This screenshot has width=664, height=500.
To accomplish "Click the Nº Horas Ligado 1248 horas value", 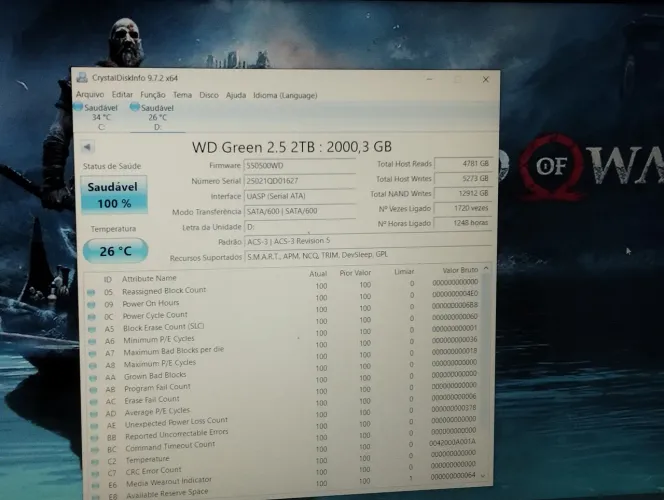I will [x=463, y=223].
